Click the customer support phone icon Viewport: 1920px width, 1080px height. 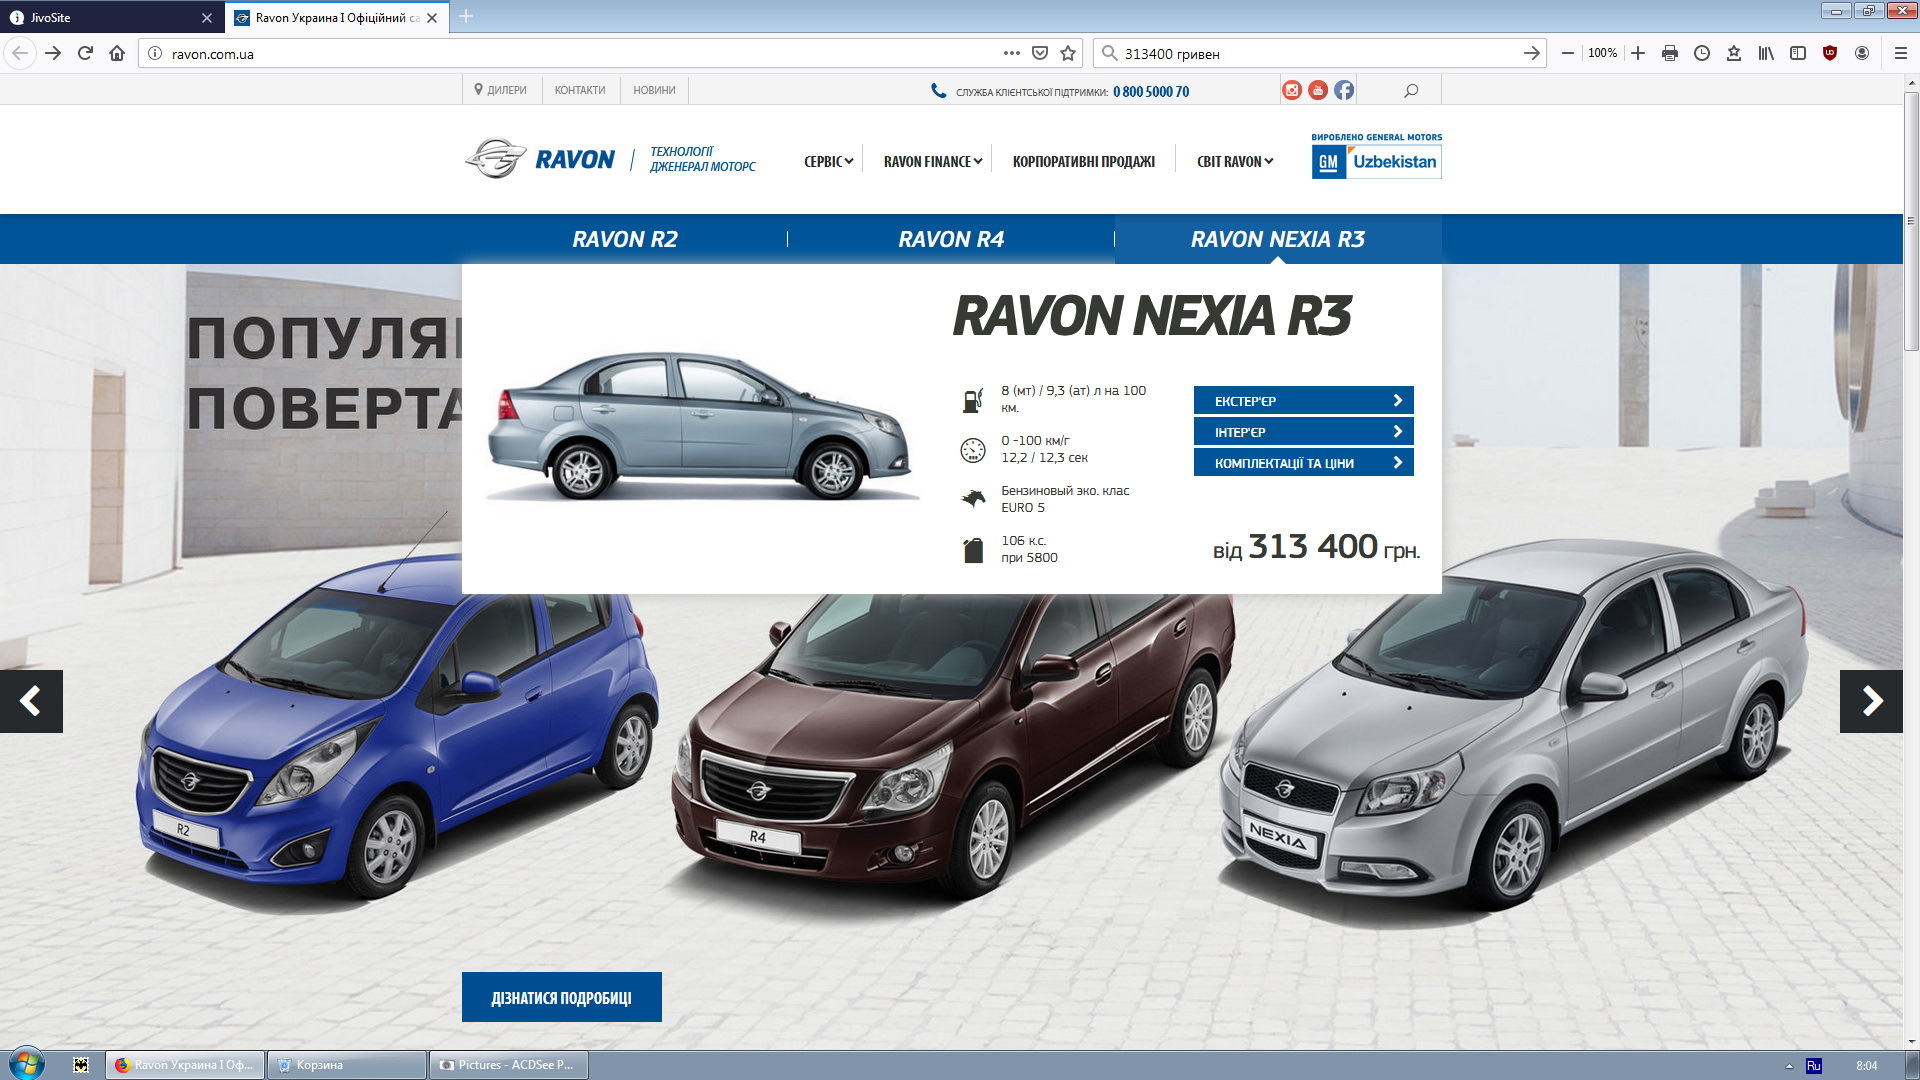point(938,90)
